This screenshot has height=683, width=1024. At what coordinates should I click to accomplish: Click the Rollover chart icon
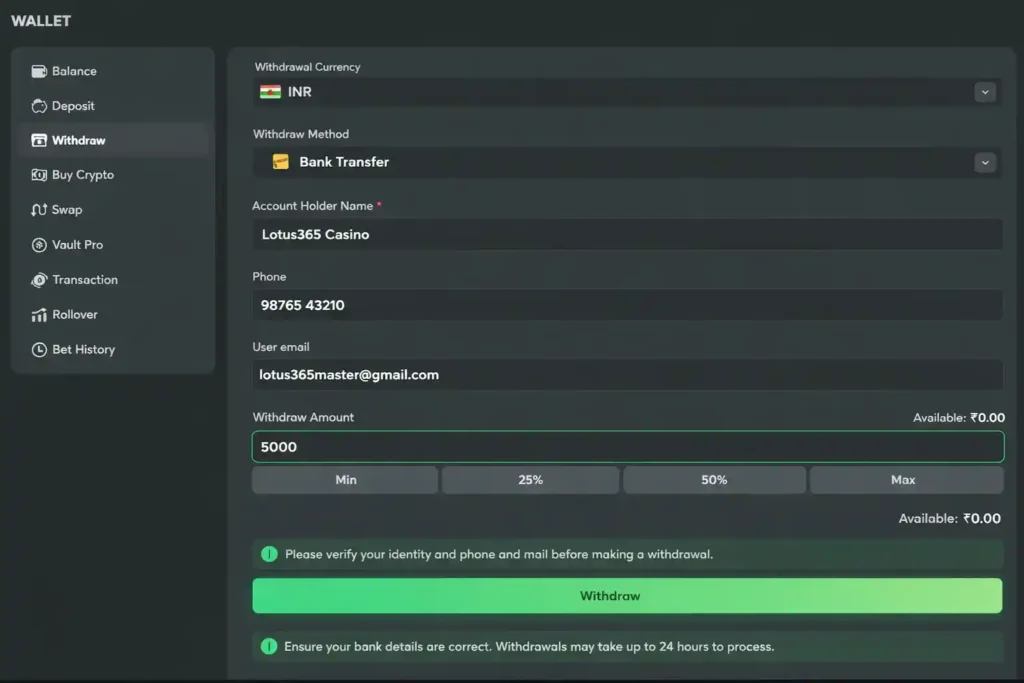pos(40,315)
